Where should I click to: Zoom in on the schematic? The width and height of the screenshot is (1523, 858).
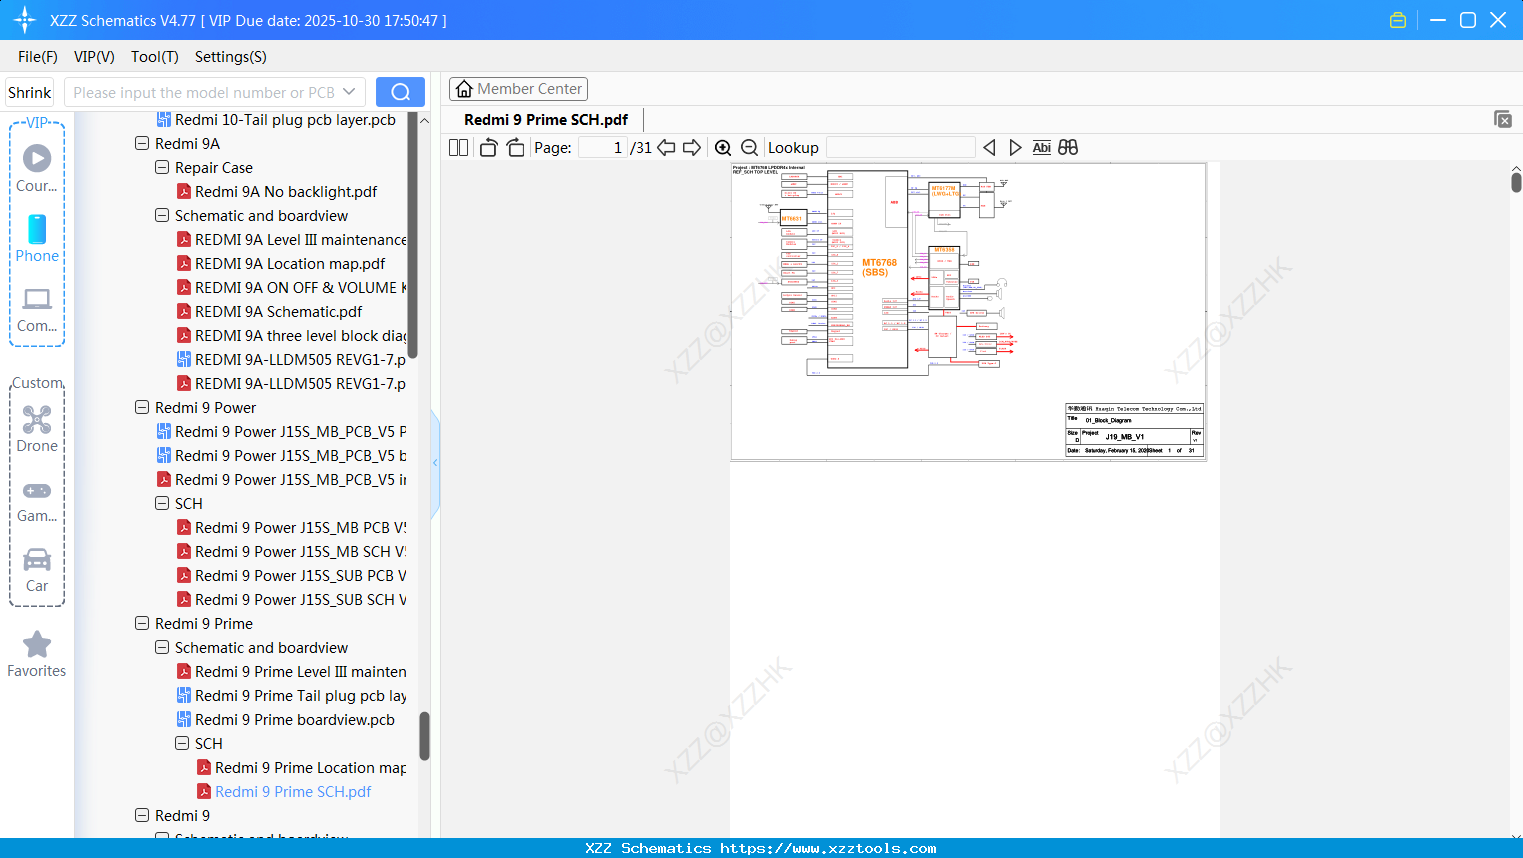(723, 148)
